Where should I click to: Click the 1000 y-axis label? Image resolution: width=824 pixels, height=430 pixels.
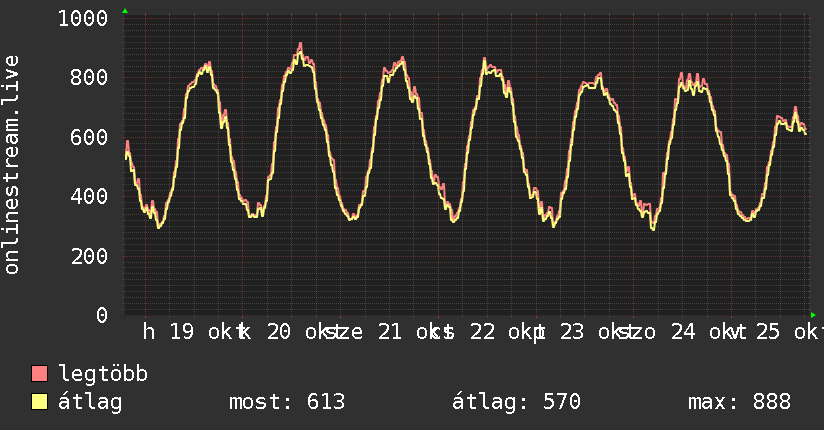[83, 18]
